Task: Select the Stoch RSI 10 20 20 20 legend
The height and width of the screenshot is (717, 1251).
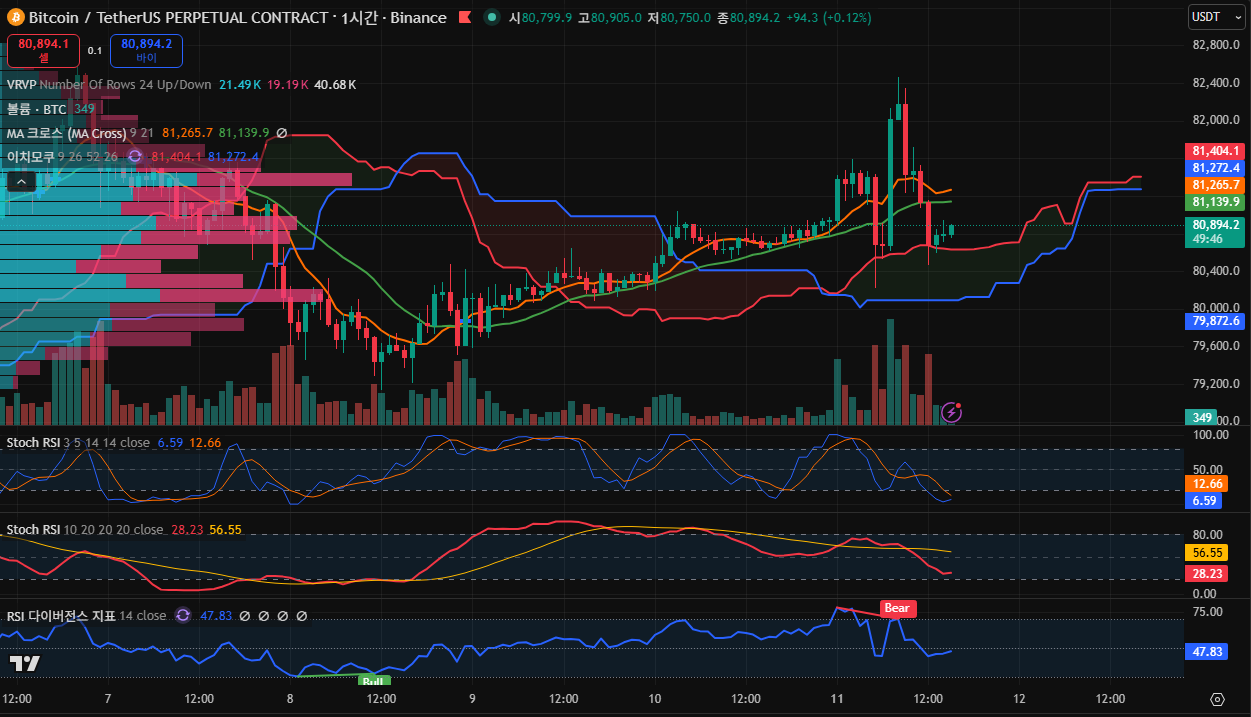Action: (x=85, y=530)
